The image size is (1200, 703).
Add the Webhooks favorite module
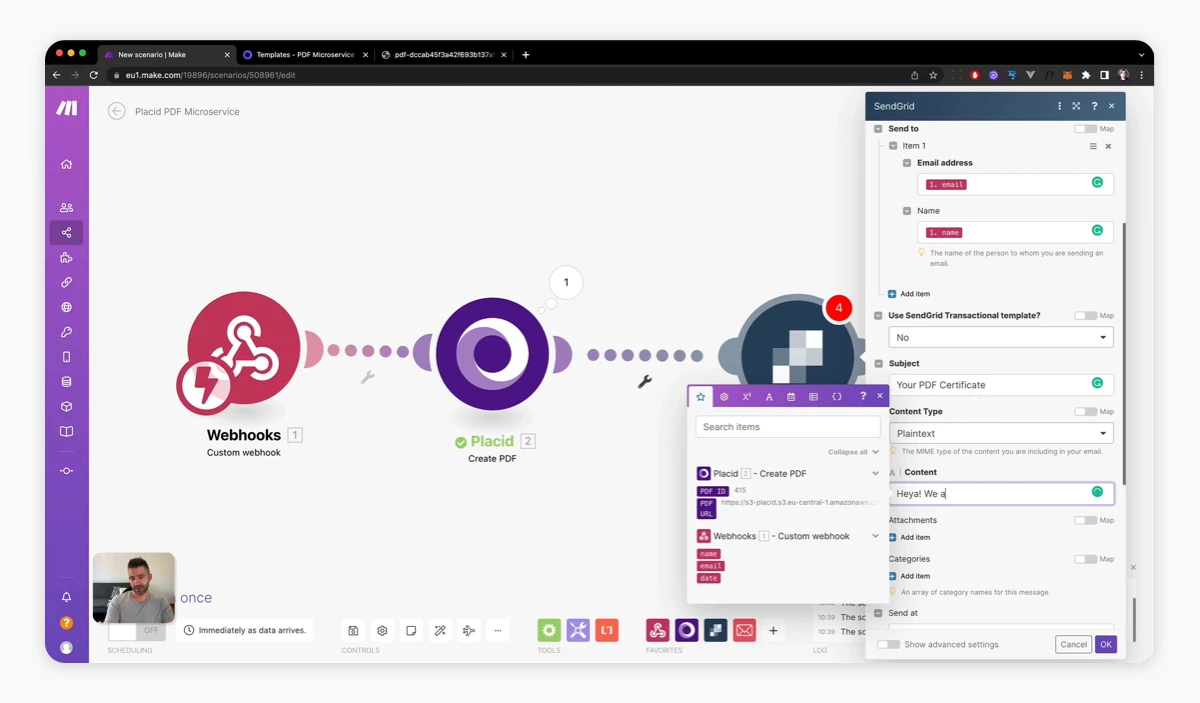click(657, 630)
